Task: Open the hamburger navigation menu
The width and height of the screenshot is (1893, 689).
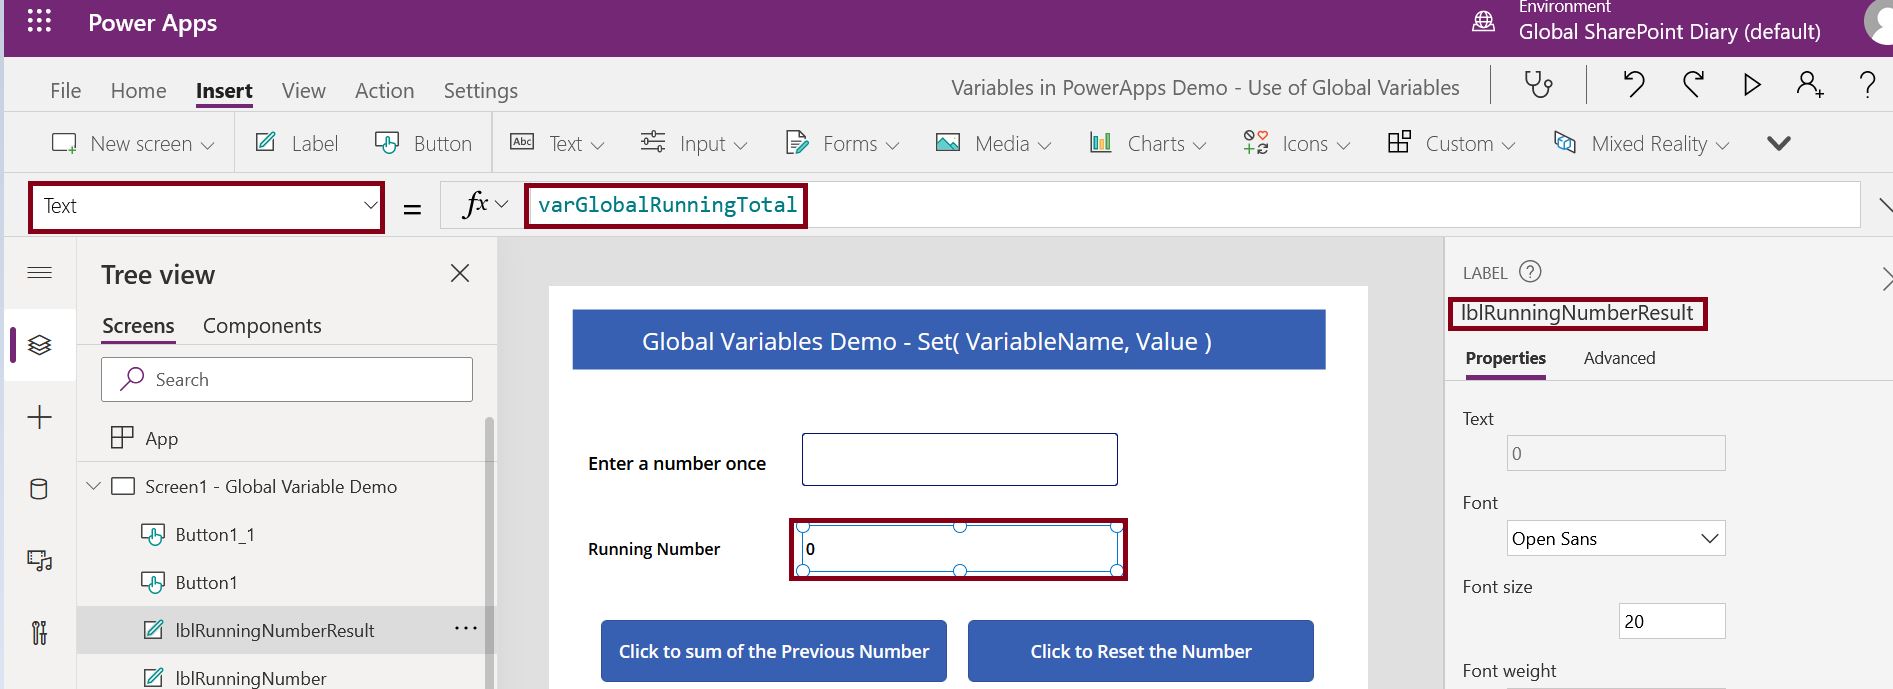Action: (40, 273)
